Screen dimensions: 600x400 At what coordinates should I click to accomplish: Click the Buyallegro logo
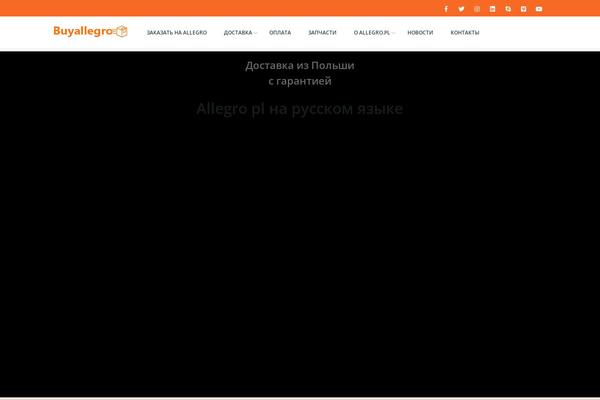pyautogui.click(x=90, y=31)
